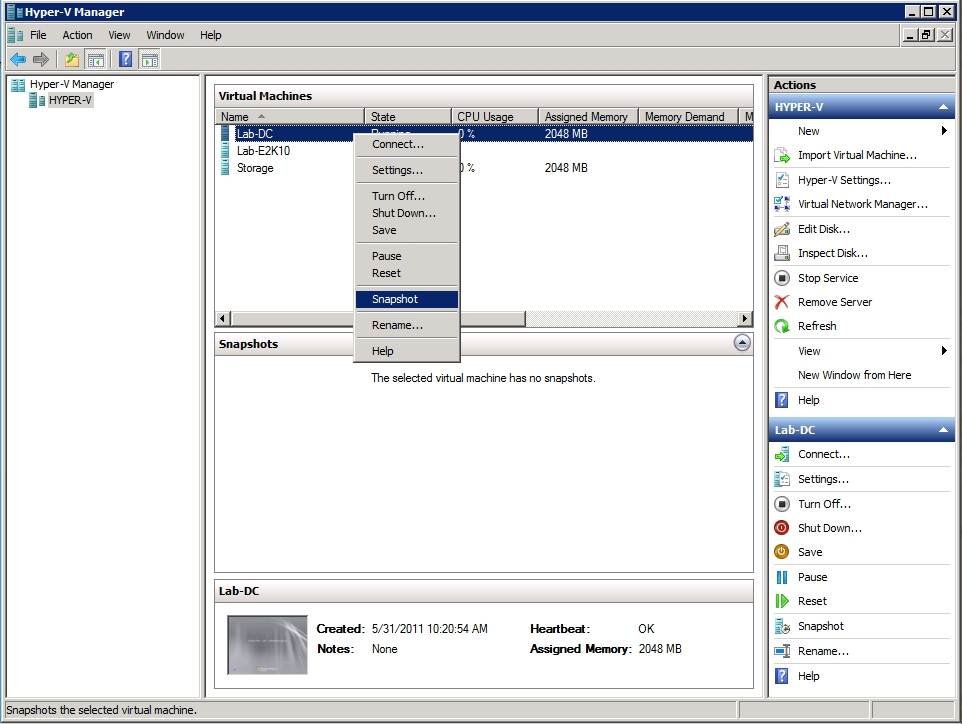Click the Edit Disk pencil icon
Viewport: 962px width, 724px height.
point(782,229)
